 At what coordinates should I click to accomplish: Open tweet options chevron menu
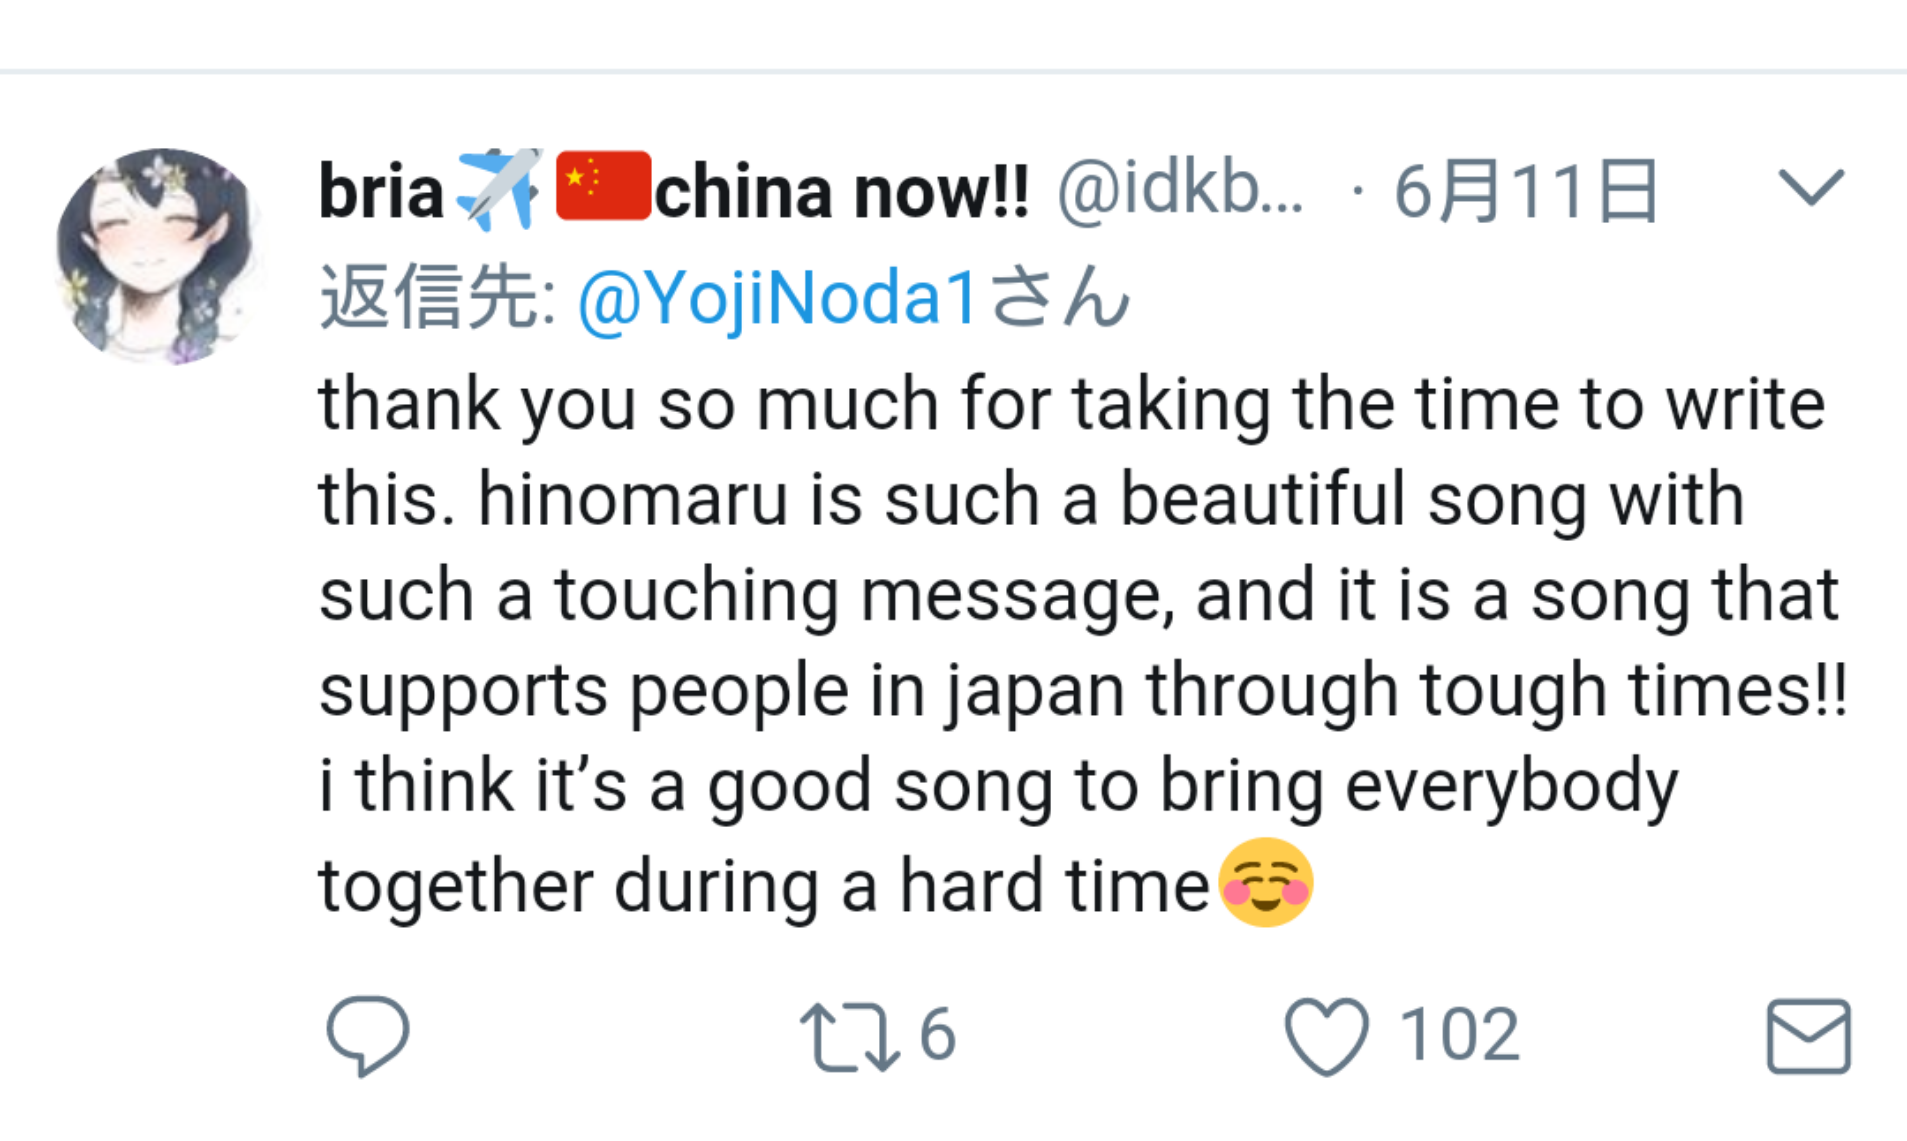[1811, 187]
